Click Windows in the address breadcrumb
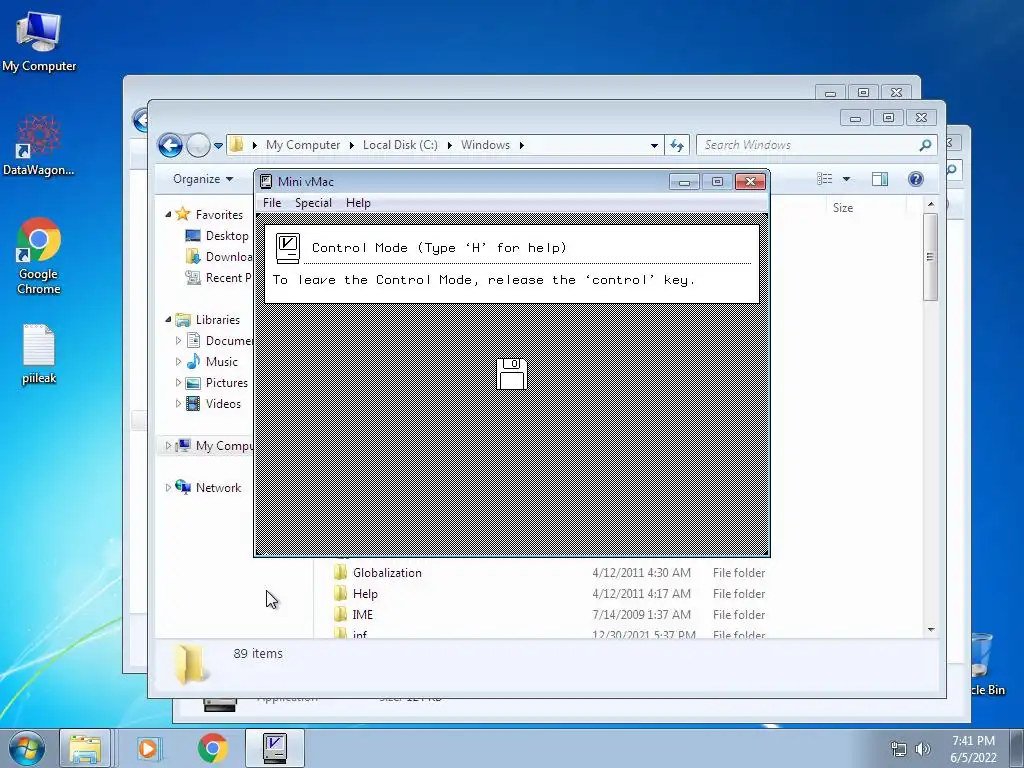 point(485,145)
